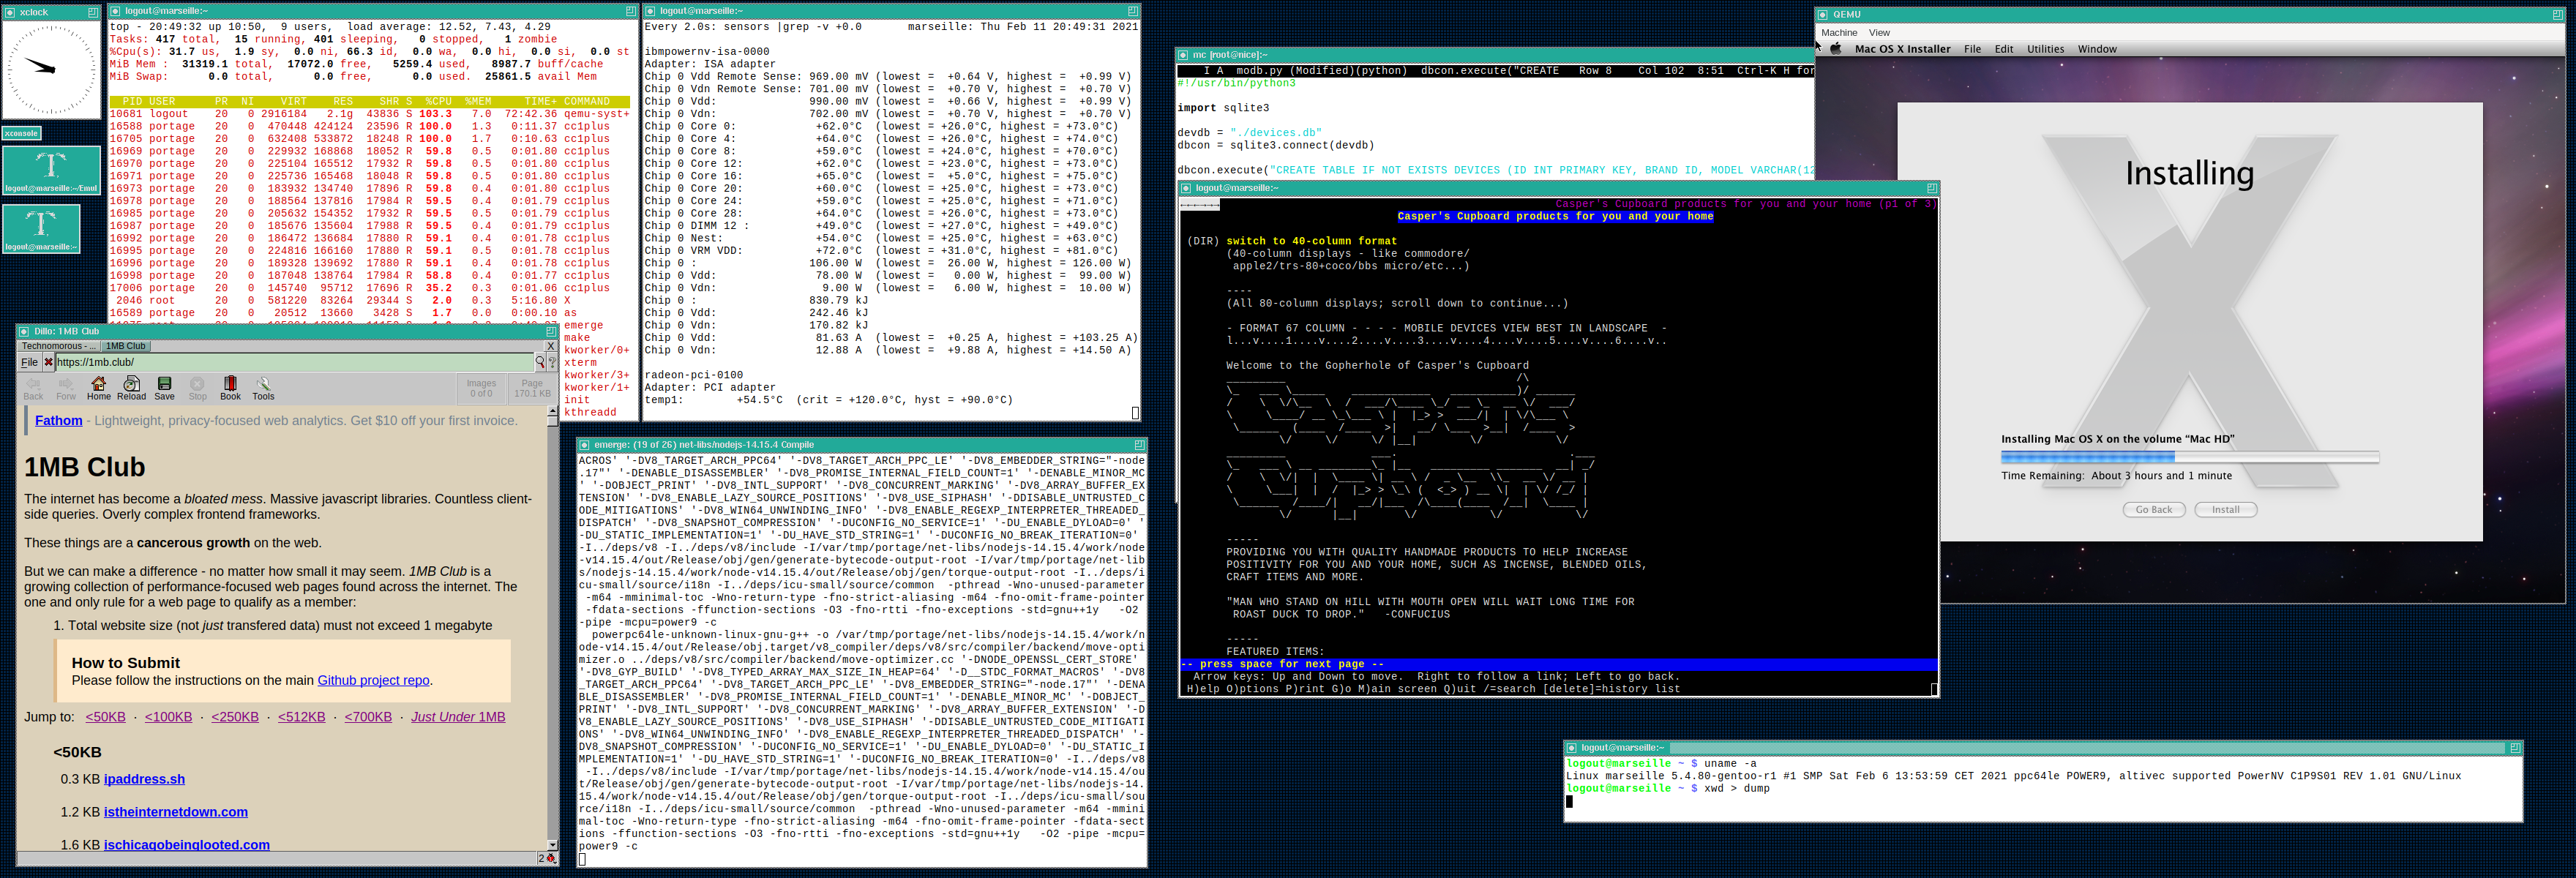
Task: Reload the 1MB Club page
Action: pos(131,384)
